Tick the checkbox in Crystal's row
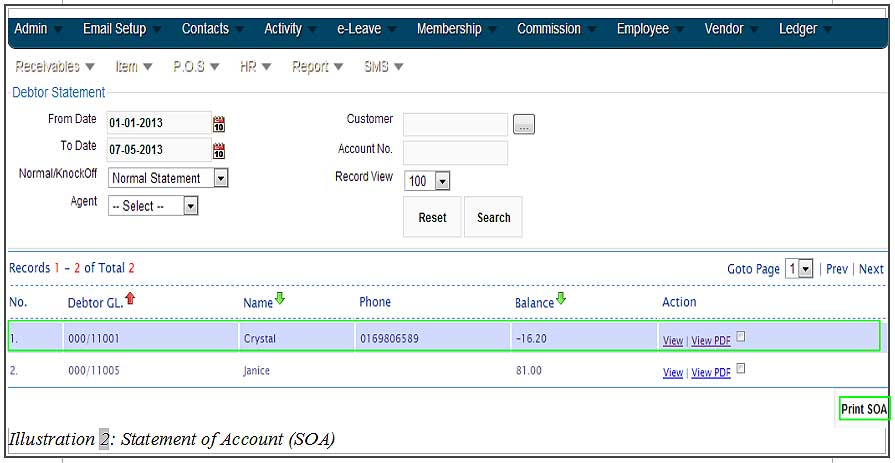895x463 pixels. point(741,337)
